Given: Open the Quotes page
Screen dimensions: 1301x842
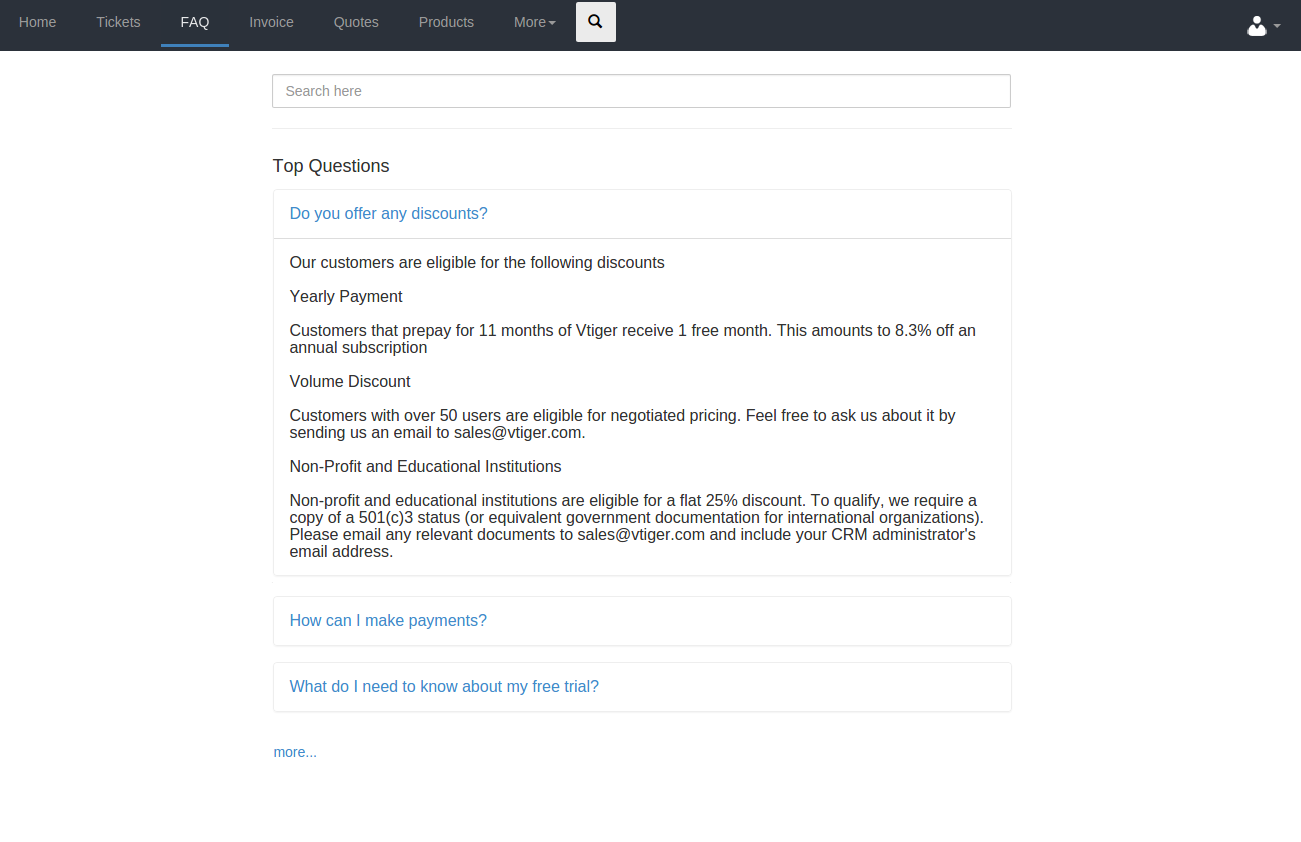Looking at the screenshot, I should [356, 22].
